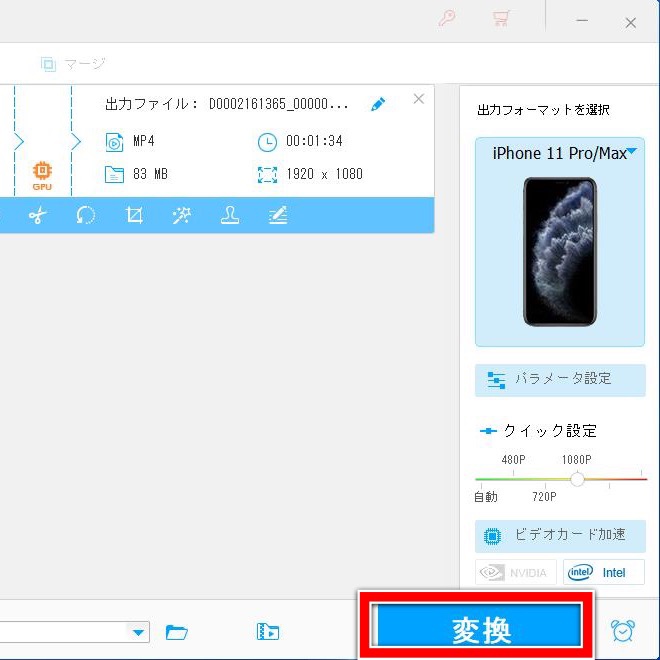Click the video clip list icon
Viewport: 660px width, 660px height.
(268, 632)
